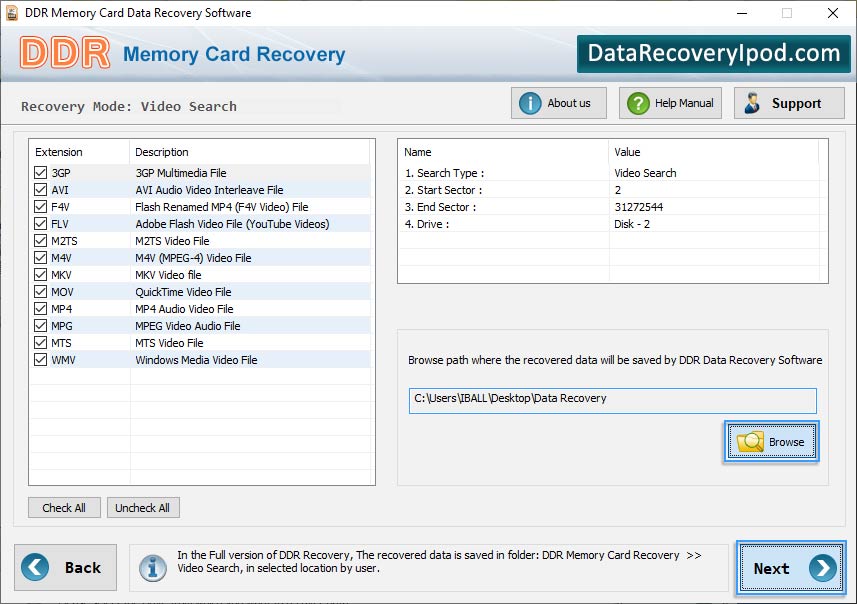The height and width of the screenshot is (604, 857).
Task: Proceed with the Next text label
Action: tap(771, 568)
